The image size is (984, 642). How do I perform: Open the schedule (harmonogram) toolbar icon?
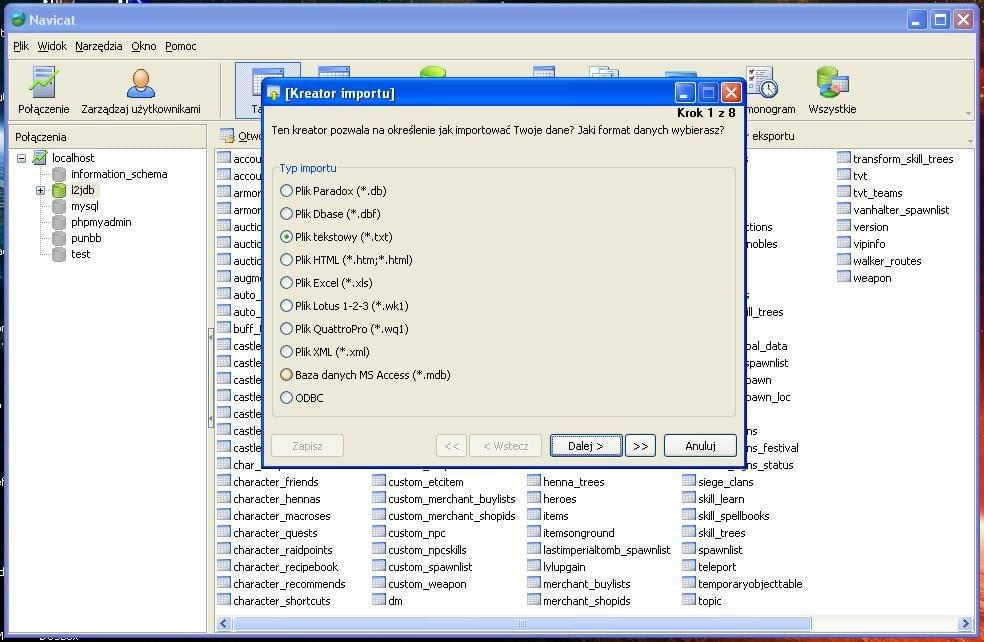click(762, 82)
